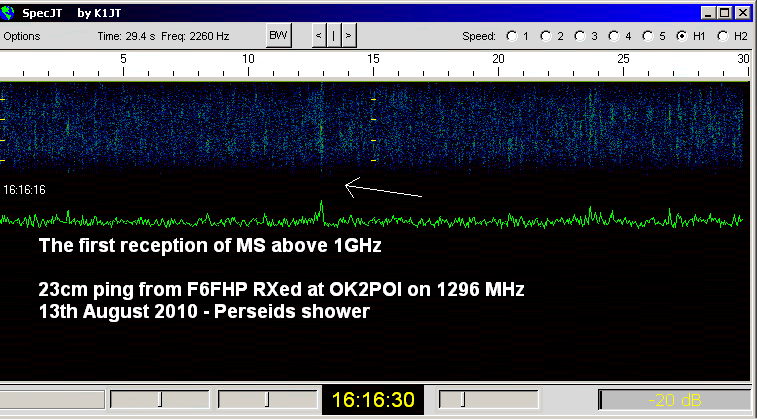Minimize the SpecJT window

click(x=708, y=13)
